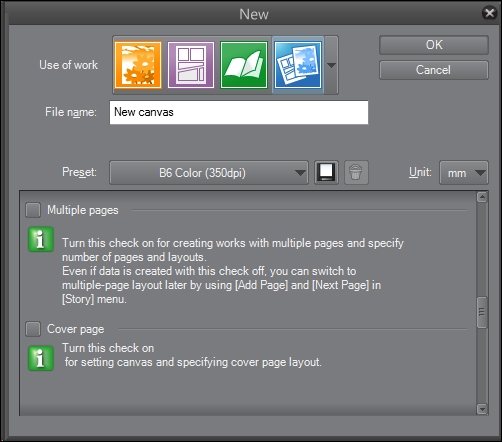Click the scrollbar thumb in settings panel
502x442 pixels.
[482, 312]
